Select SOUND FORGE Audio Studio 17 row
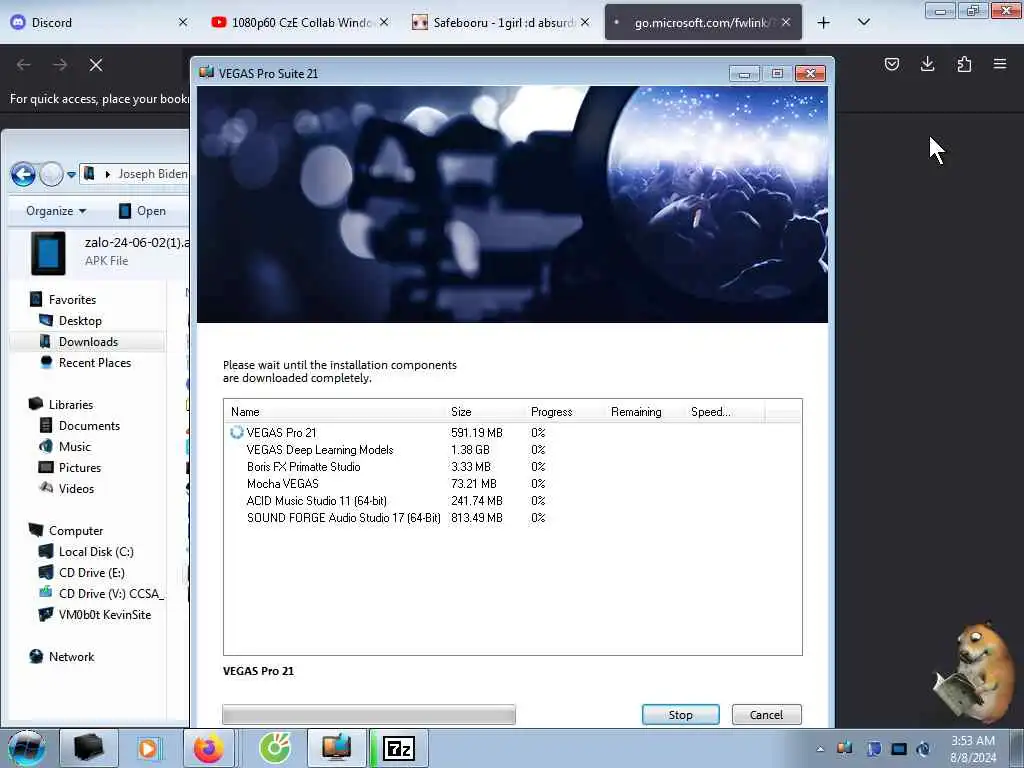 513,517
